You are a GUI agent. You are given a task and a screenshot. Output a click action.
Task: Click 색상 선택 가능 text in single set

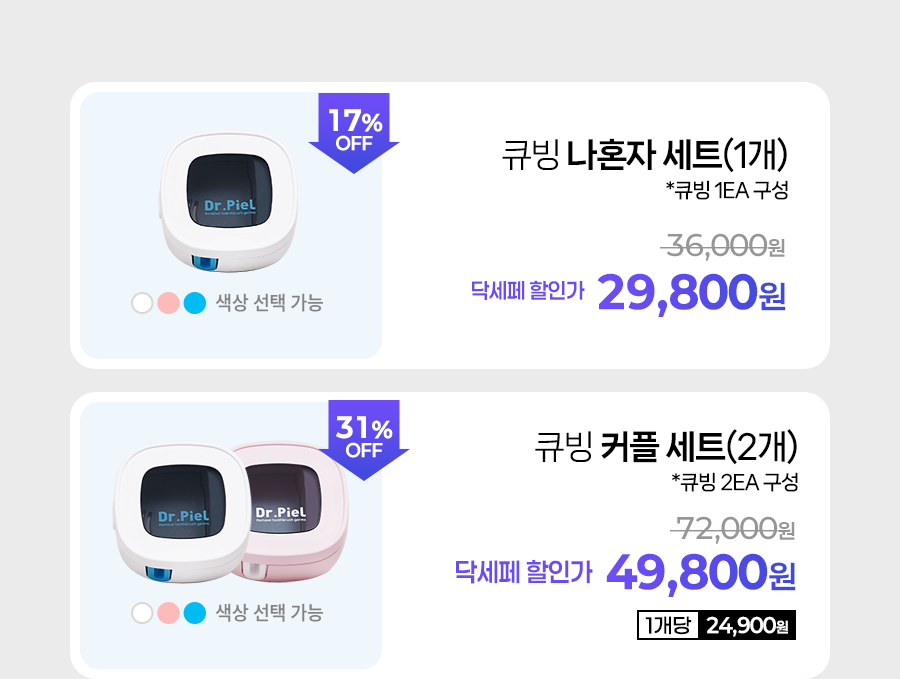(269, 302)
